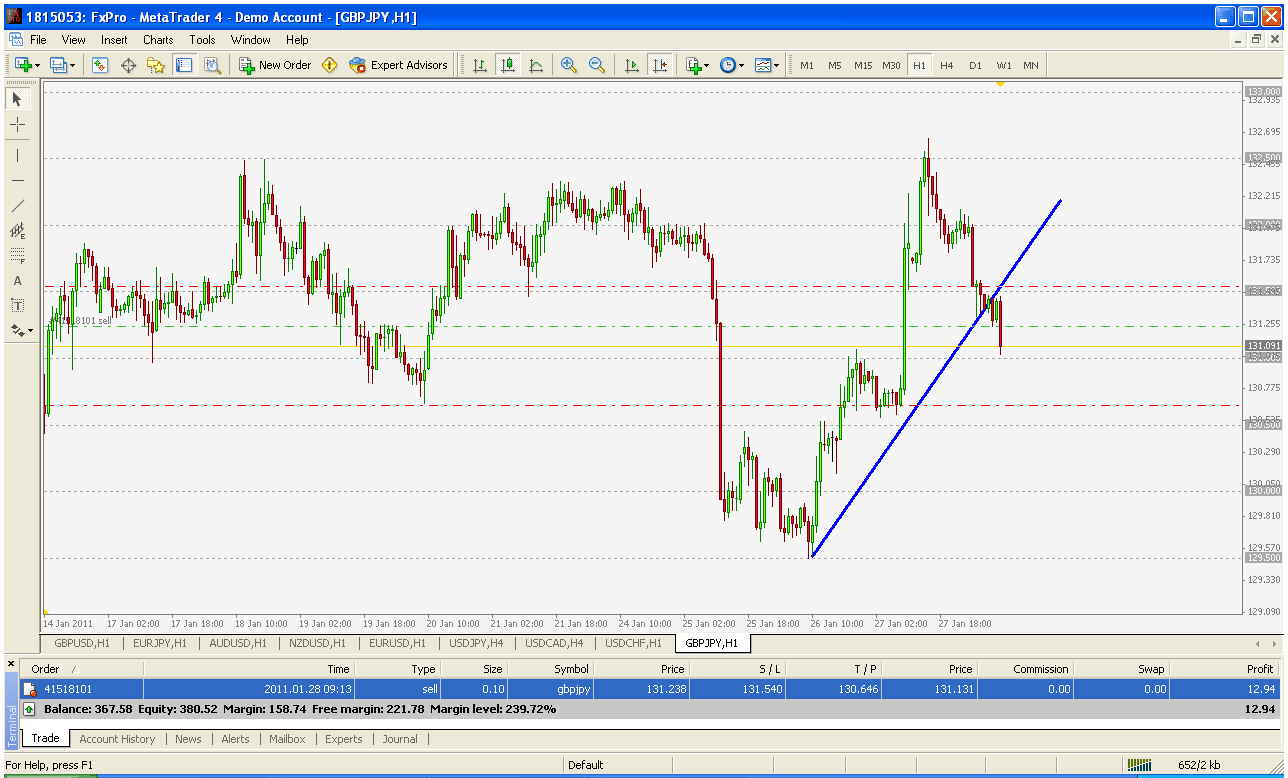This screenshot has height=778, width=1288.
Task: Pick the Trendline drawing tool
Action: [17, 205]
